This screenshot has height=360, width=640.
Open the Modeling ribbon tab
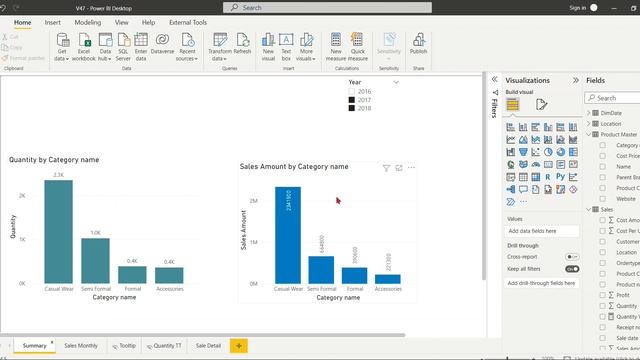pos(88,22)
